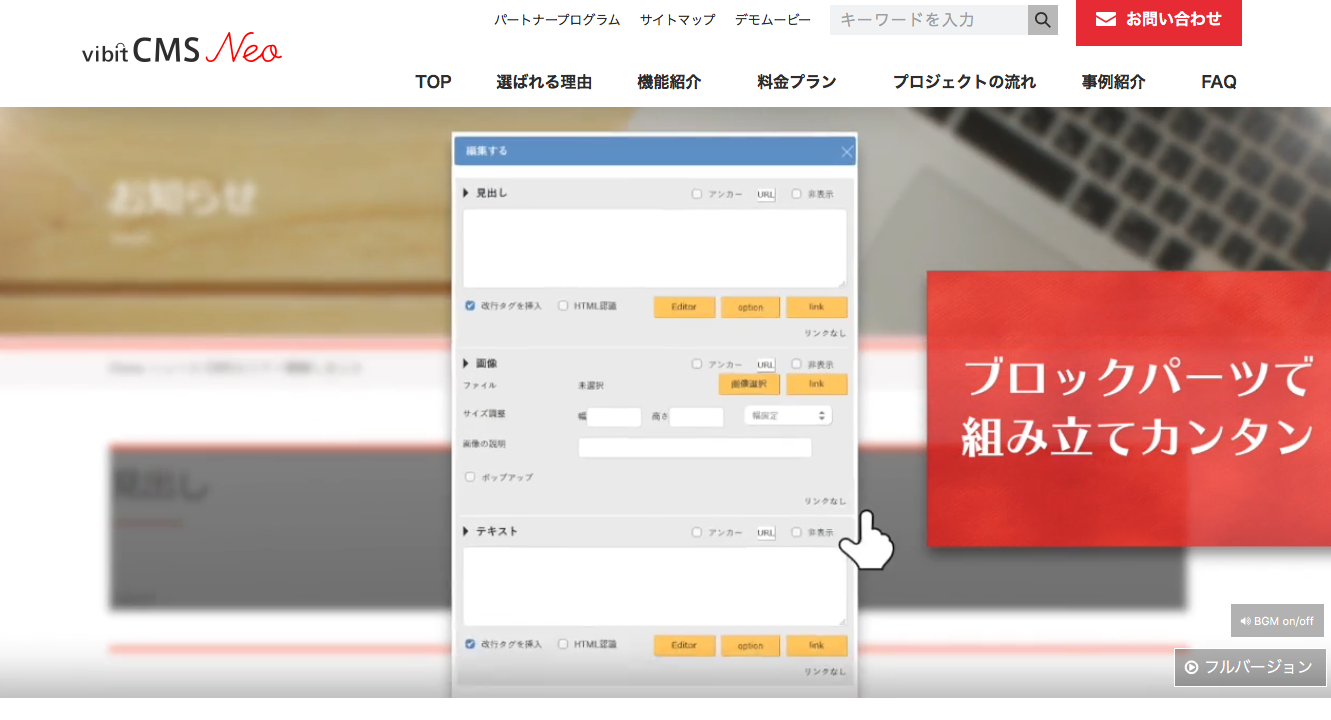
Task: Collapse the 見出し section triangle
Action: pyautogui.click(x=466, y=193)
